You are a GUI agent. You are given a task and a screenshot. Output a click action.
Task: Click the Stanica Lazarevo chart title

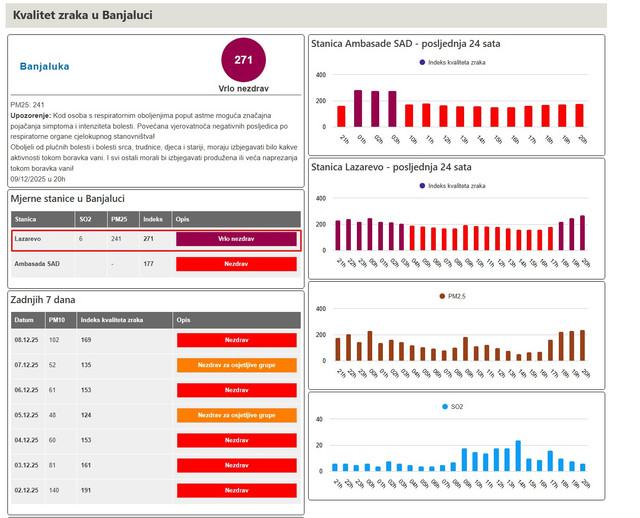(x=391, y=167)
